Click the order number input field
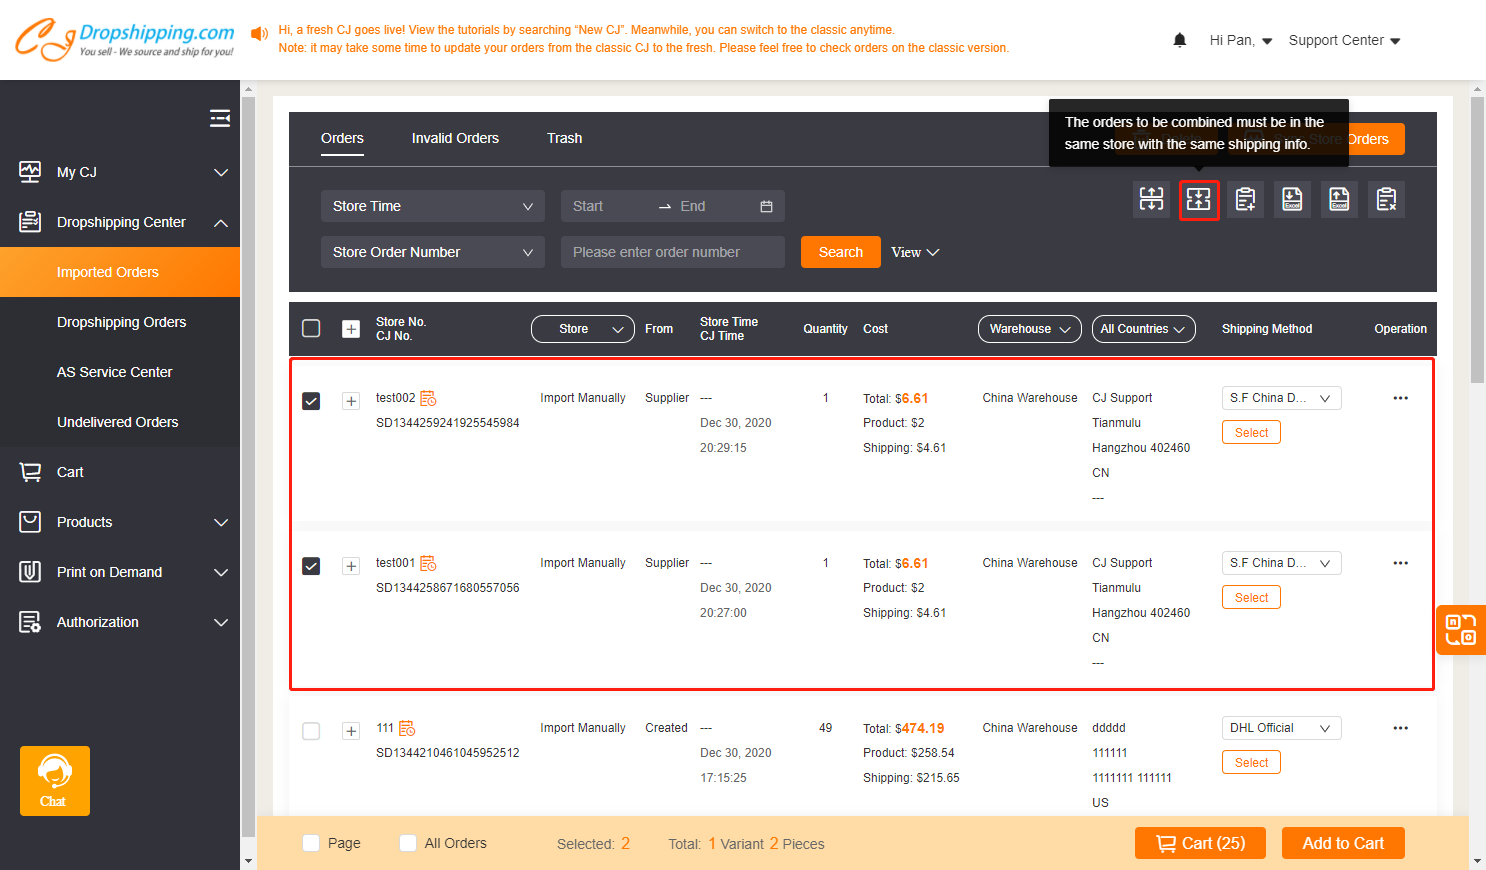The image size is (1486, 870). (x=672, y=252)
